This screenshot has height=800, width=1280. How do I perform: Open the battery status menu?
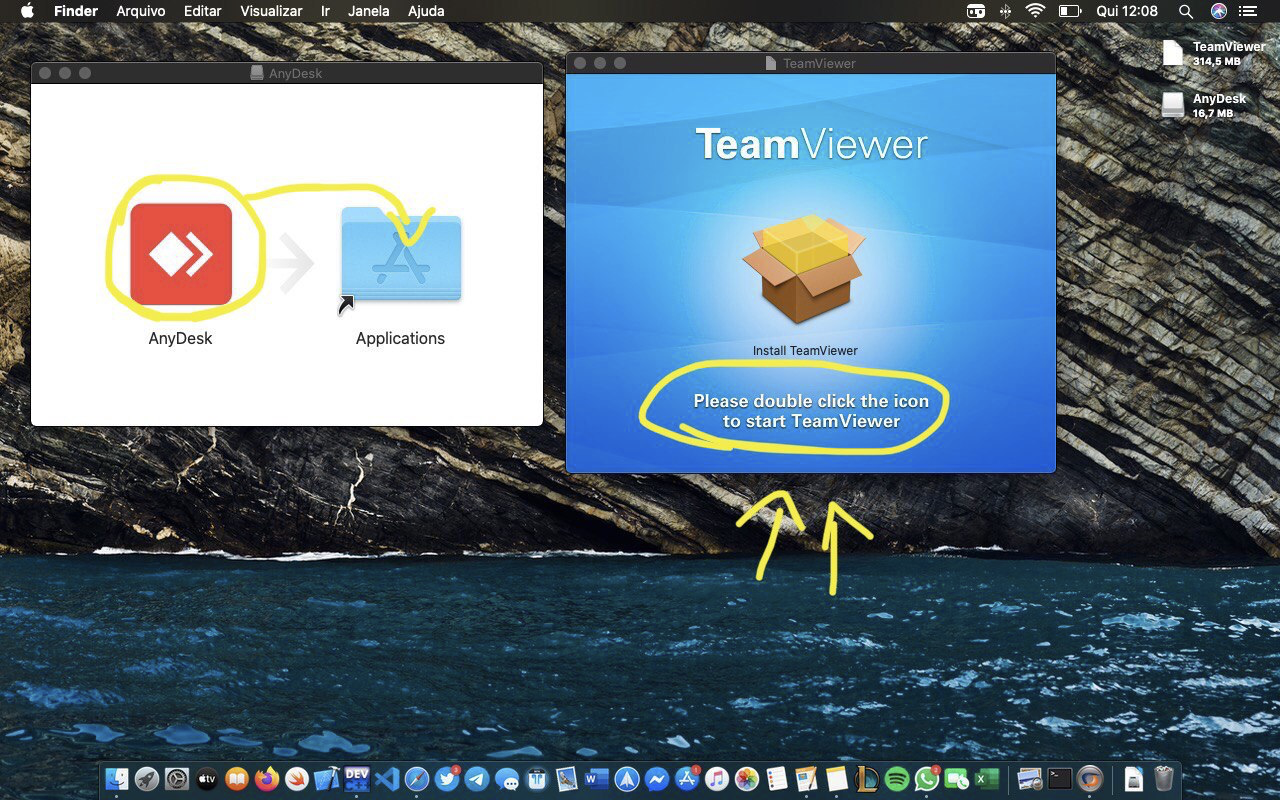pos(1069,11)
